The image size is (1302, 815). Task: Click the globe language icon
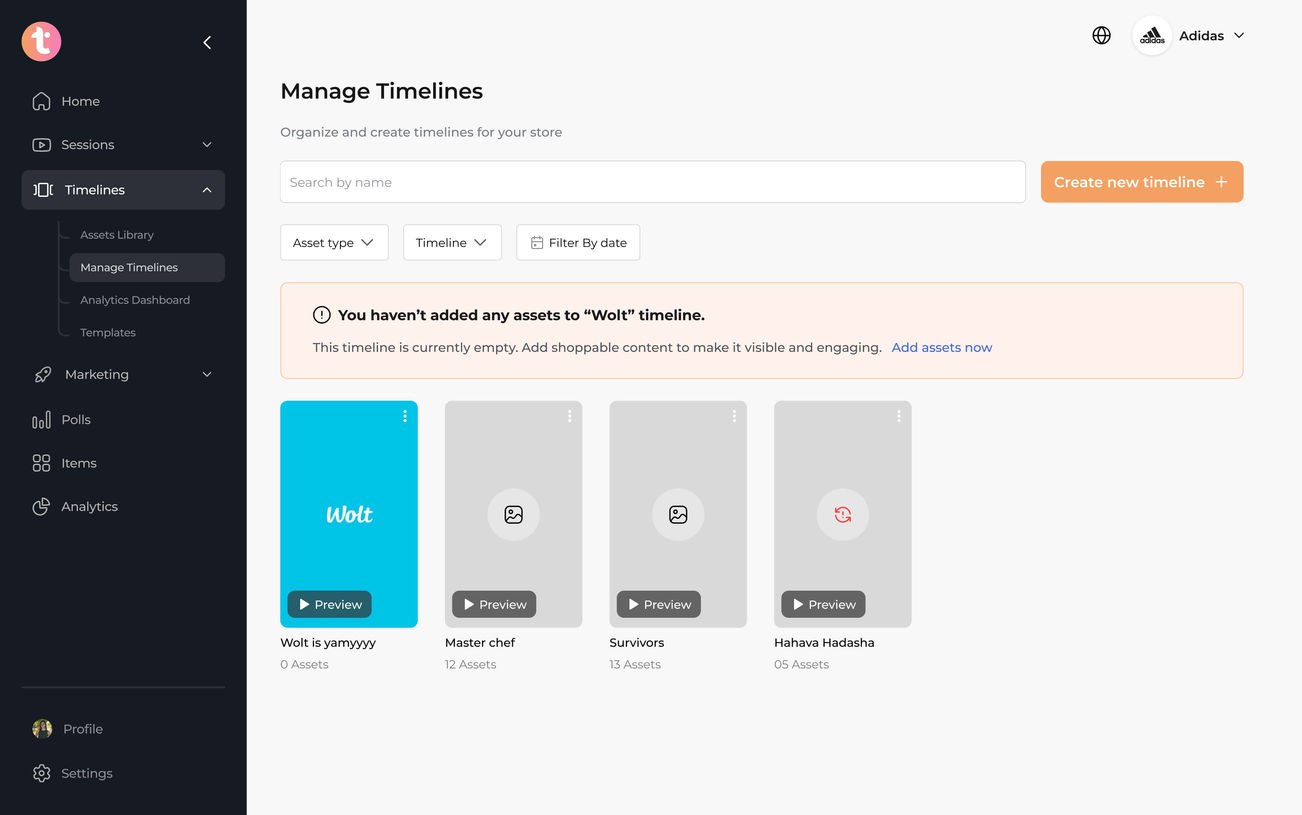[x=1101, y=36]
